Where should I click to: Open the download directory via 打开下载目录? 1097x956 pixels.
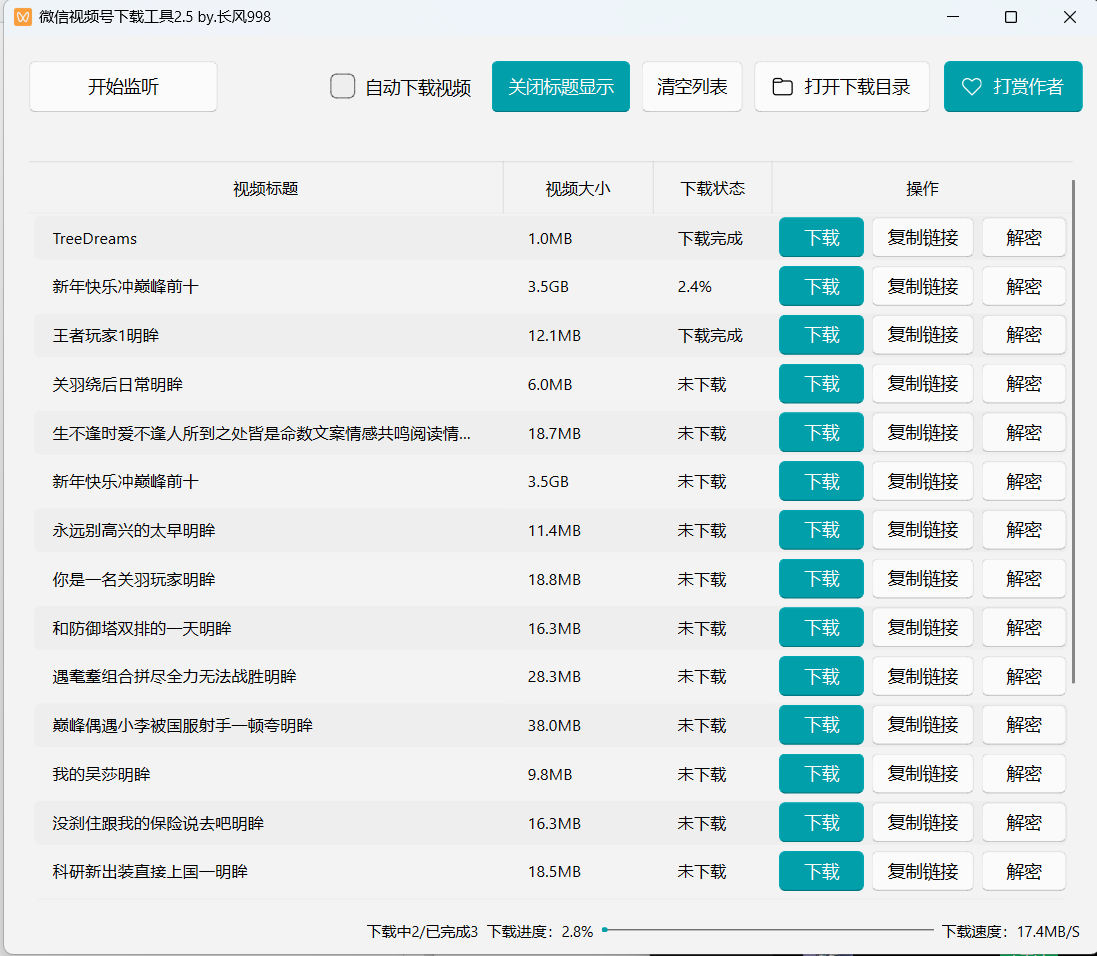click(x=841, y=87)
